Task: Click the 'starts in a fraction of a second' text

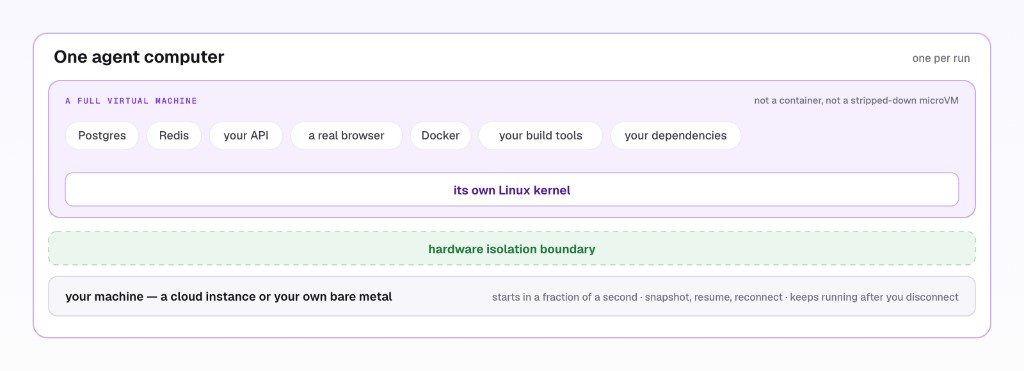Action: click(564, 297)
